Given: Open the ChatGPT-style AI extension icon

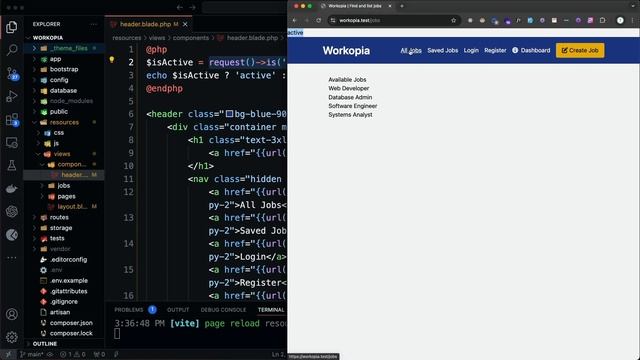Looking at the screenshot, I should [12, 211].
